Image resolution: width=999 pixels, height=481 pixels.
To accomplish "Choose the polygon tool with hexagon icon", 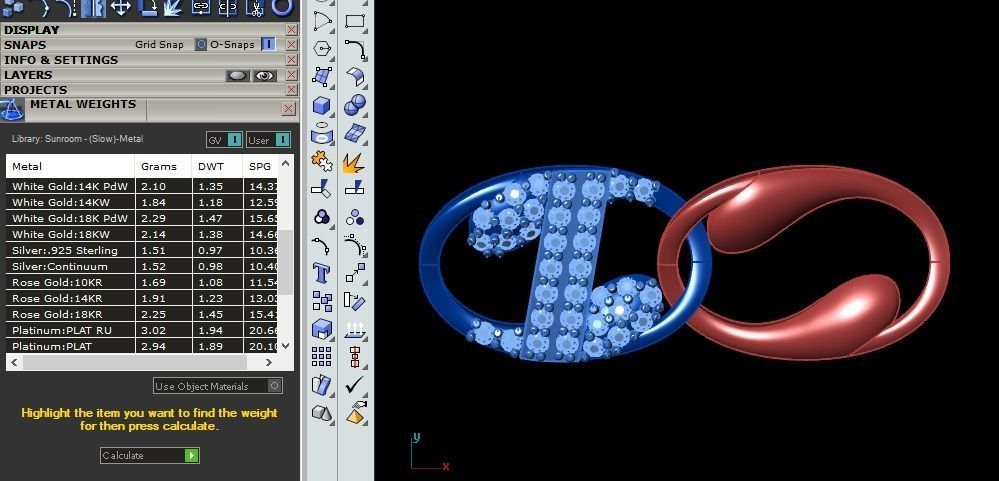I will [323, 48].
